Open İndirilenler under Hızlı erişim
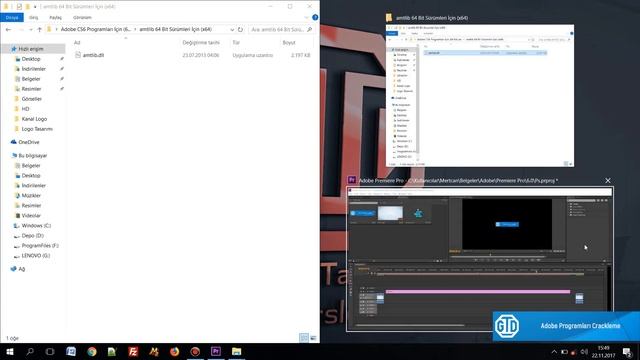Screen dimensions: 640x360 tap(33, 69)
